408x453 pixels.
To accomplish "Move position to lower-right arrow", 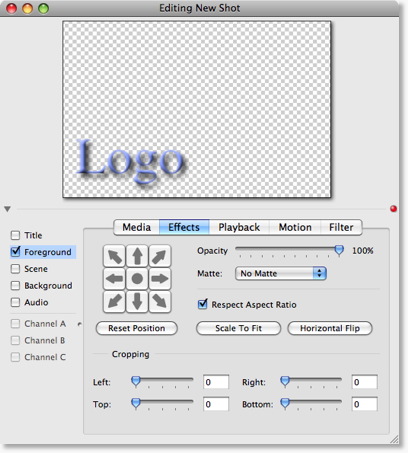I will [160, 301].
